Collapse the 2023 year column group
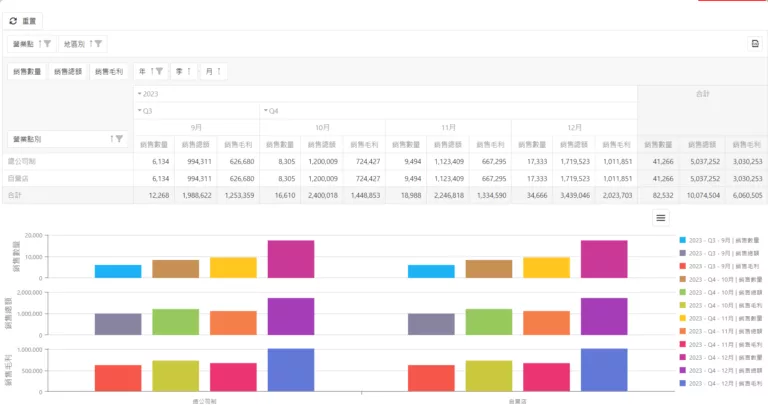Viewport: 768px width, 406px height. click(140, 94)
